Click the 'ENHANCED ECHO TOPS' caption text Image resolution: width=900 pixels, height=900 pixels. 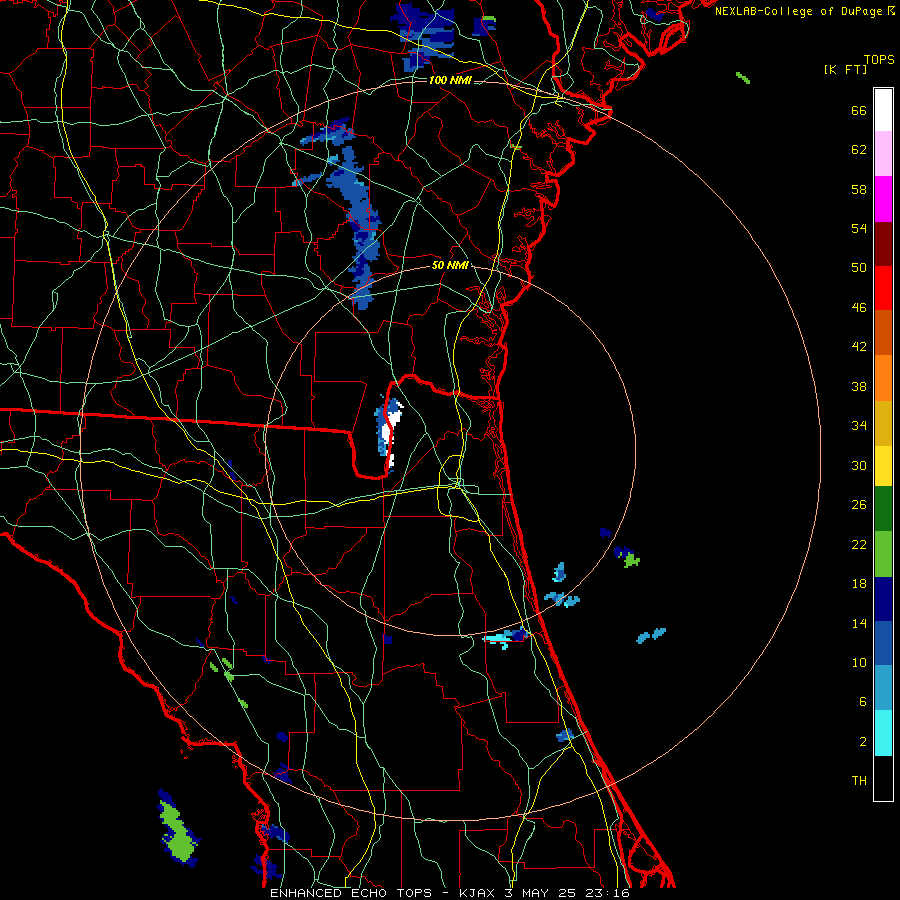351,893
